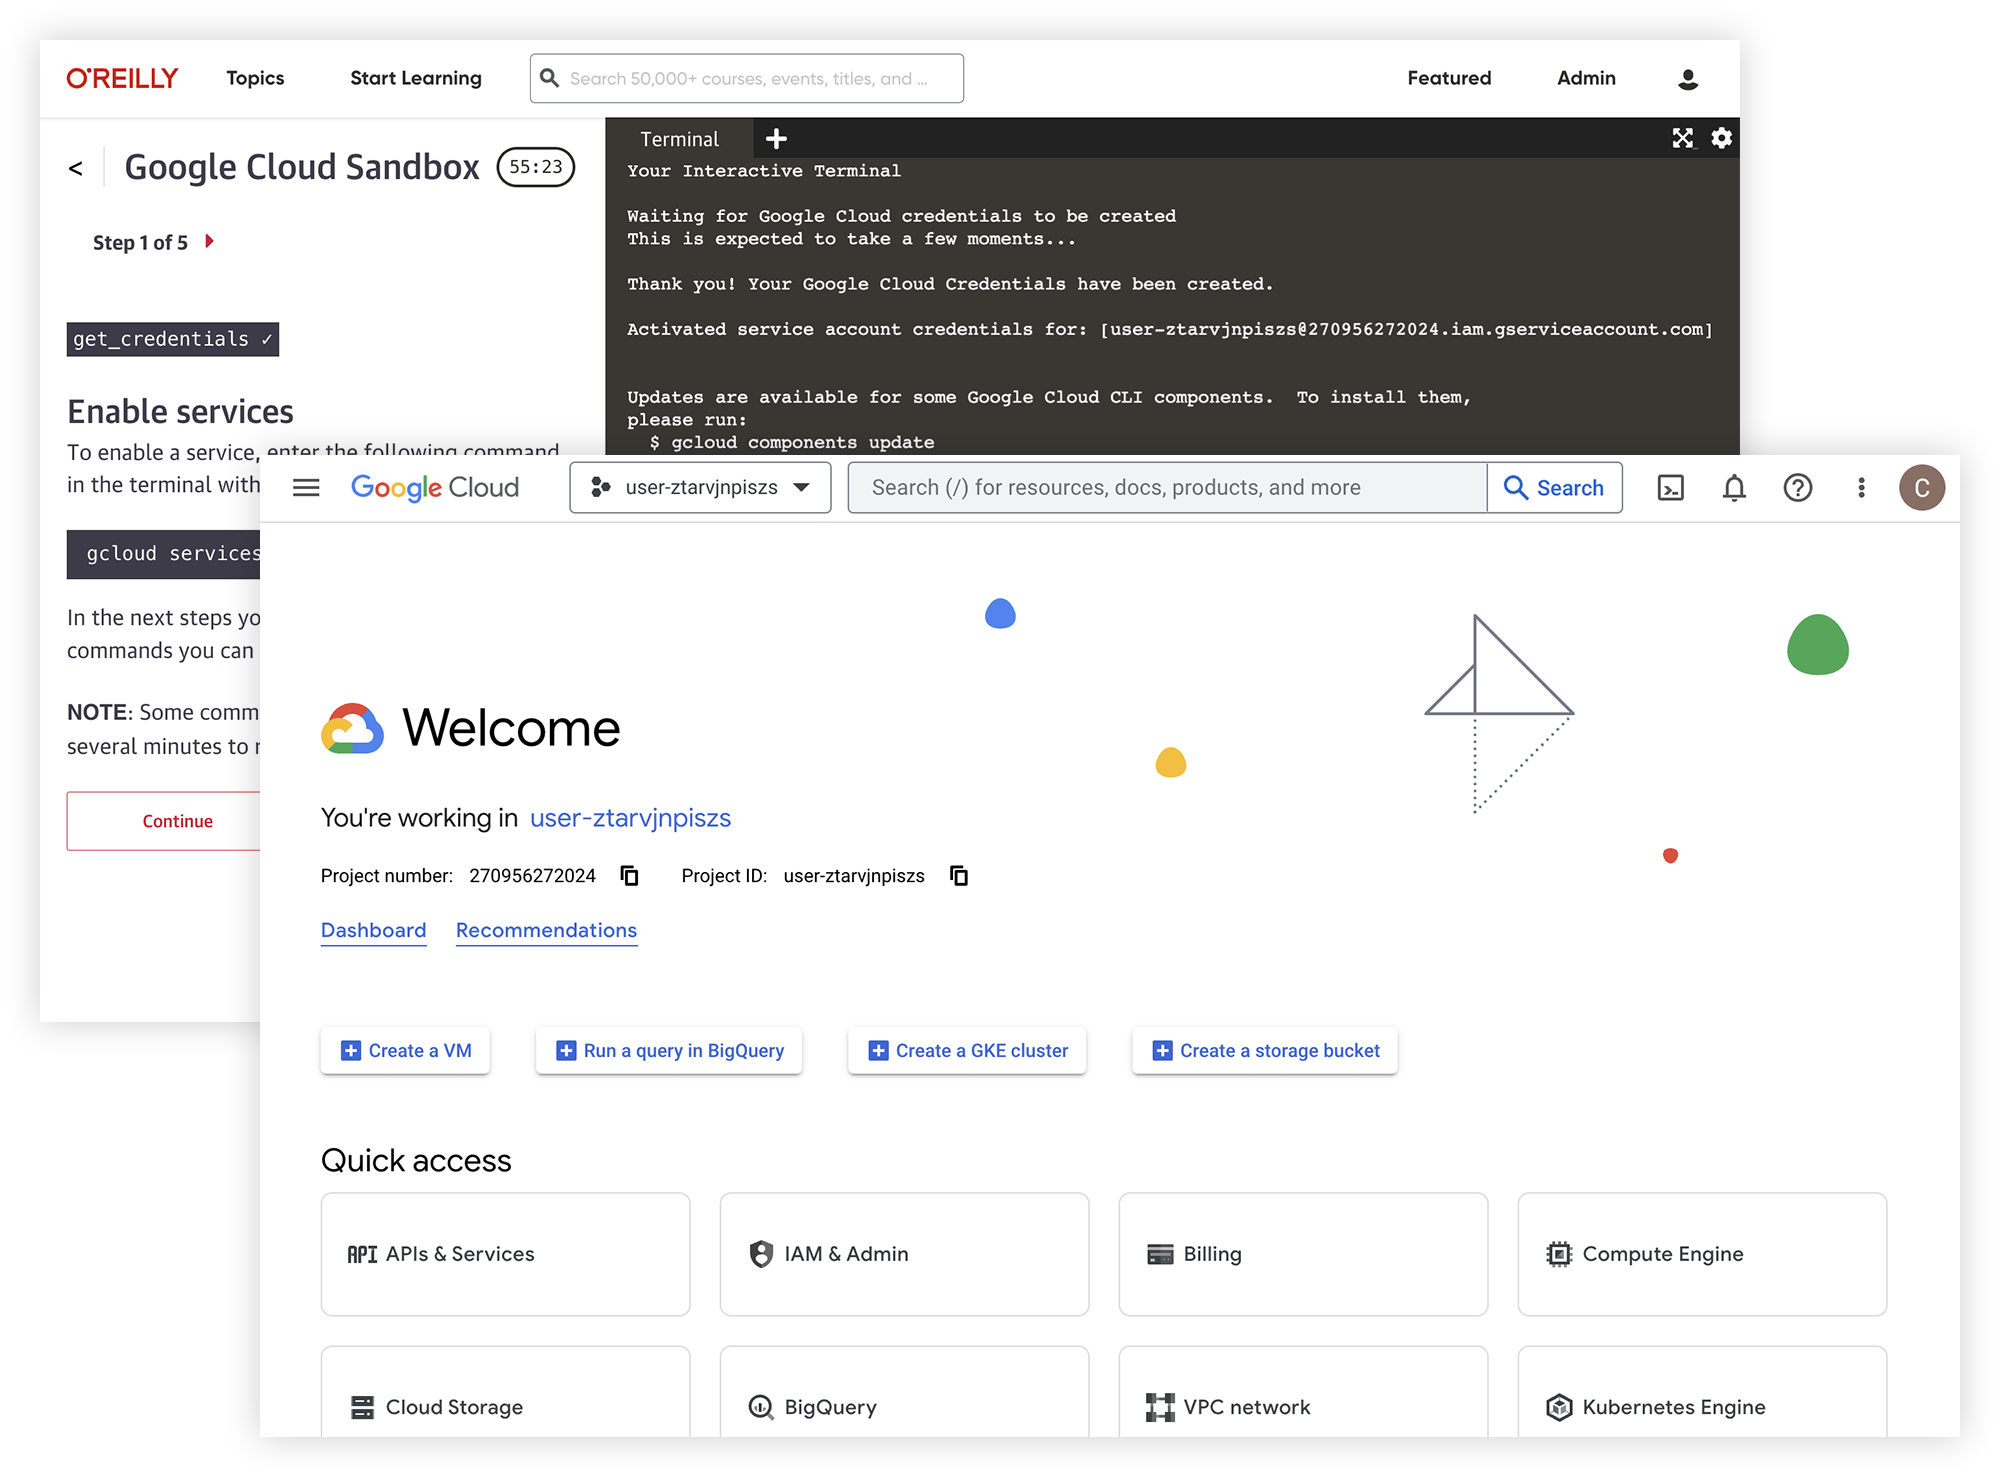Click the magnifier icon in the O'Reilly search box
The height and width of the screenshot is (1478, 2000).
549,78
